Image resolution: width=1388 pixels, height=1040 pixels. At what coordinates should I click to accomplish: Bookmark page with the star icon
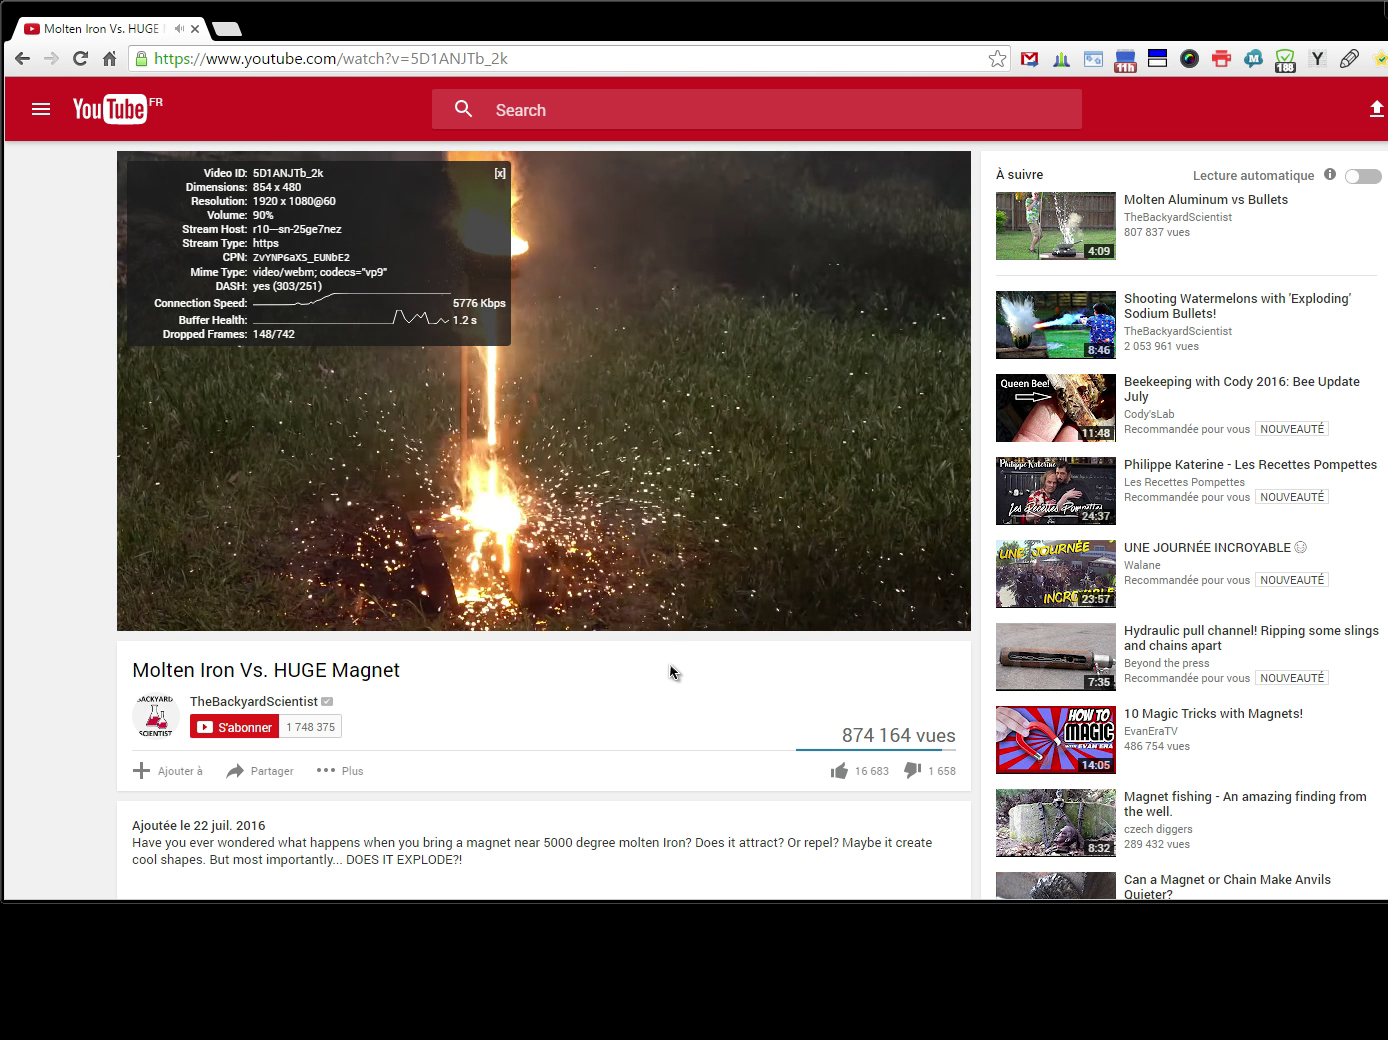[997, 59]
